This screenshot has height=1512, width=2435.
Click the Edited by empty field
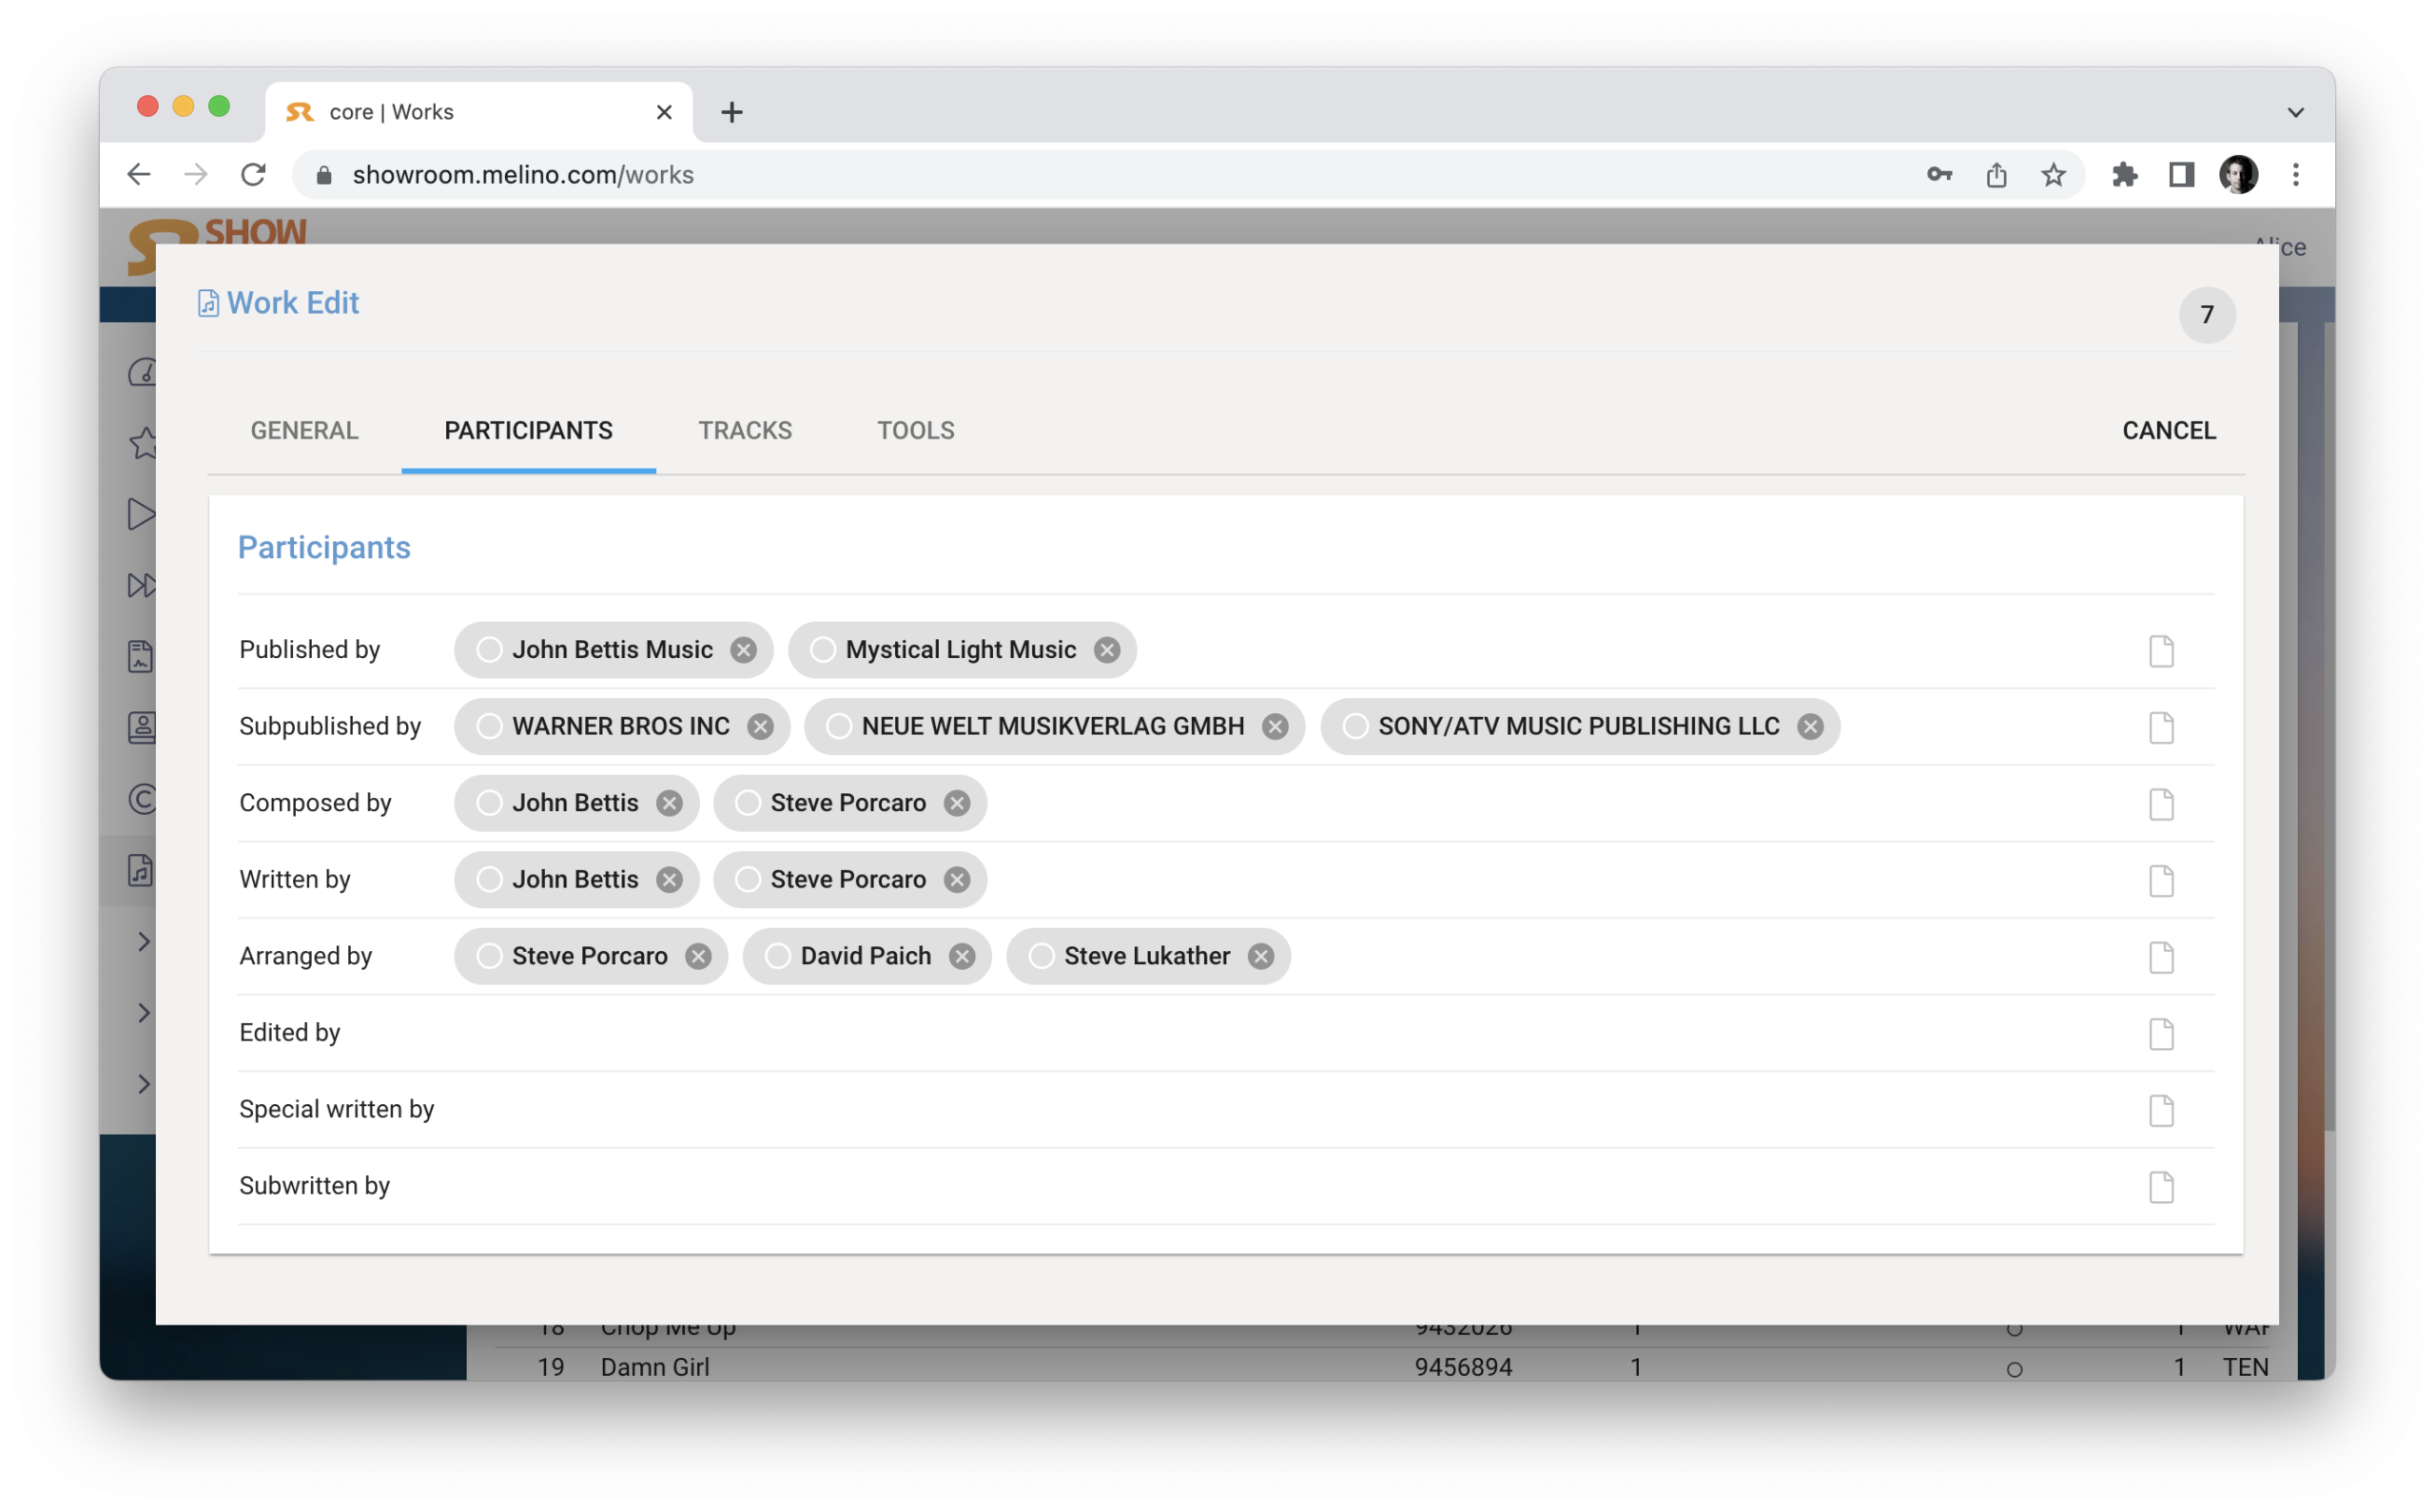[1290, 1033]
